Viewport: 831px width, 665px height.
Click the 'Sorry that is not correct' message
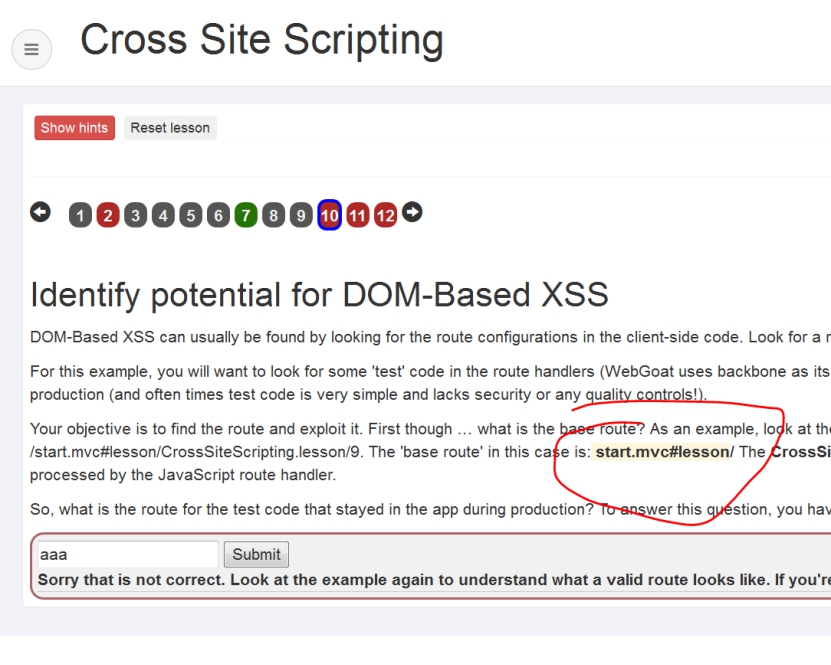pos(434,580)
